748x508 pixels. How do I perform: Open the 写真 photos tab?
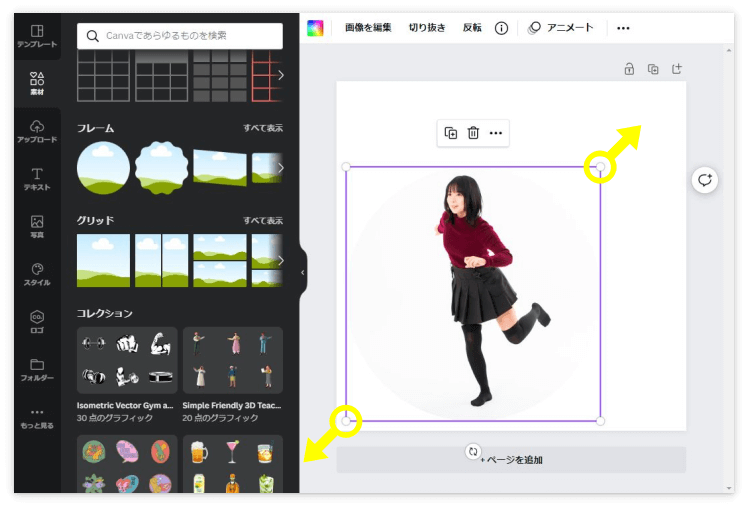pos(37,227)
